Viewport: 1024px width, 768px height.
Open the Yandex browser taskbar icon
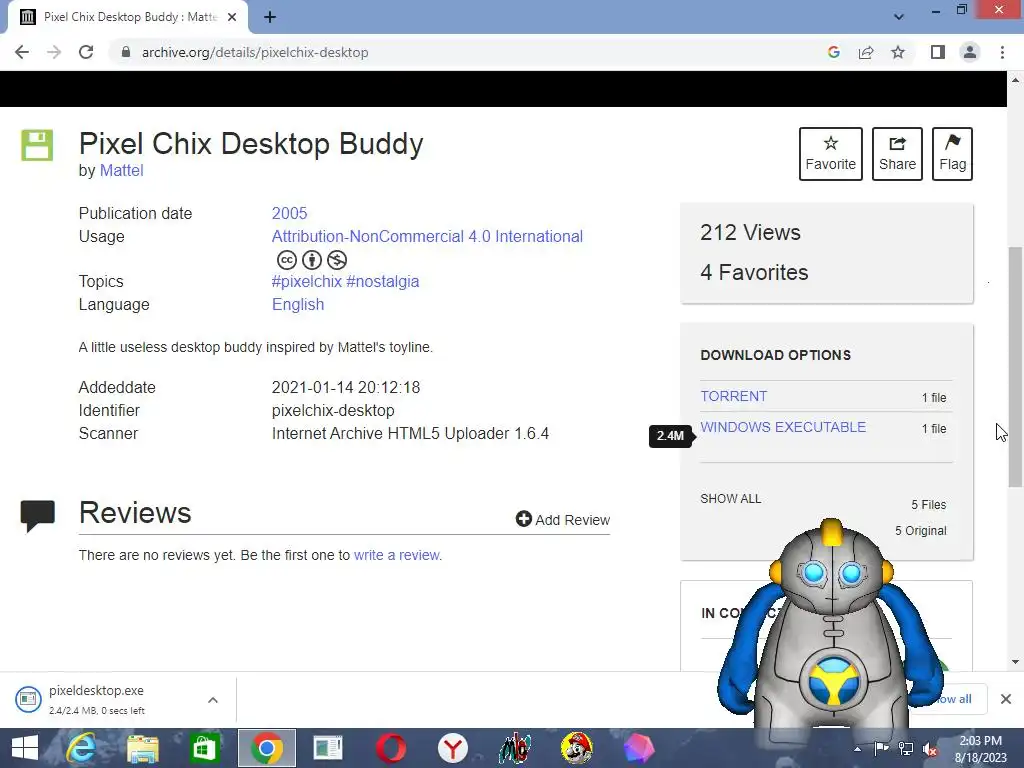[x=453, y=748]
